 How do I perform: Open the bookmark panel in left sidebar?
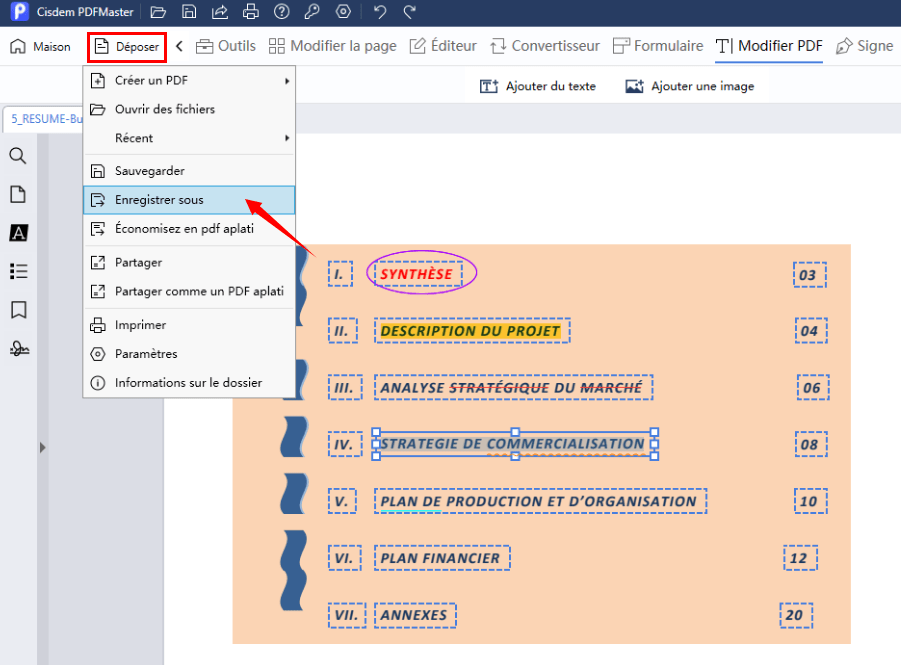click(x=18, y=310)
